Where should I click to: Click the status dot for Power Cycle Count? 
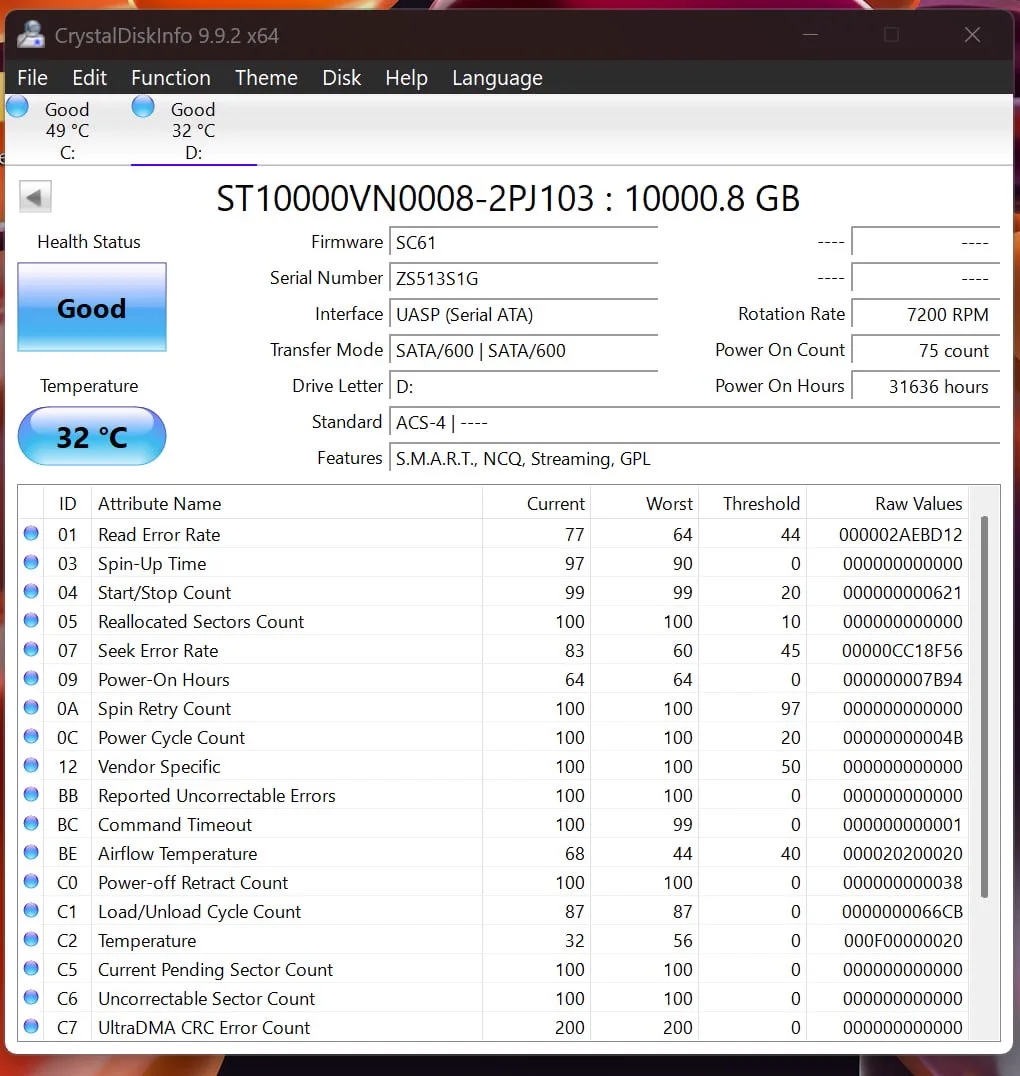point(31,736)
